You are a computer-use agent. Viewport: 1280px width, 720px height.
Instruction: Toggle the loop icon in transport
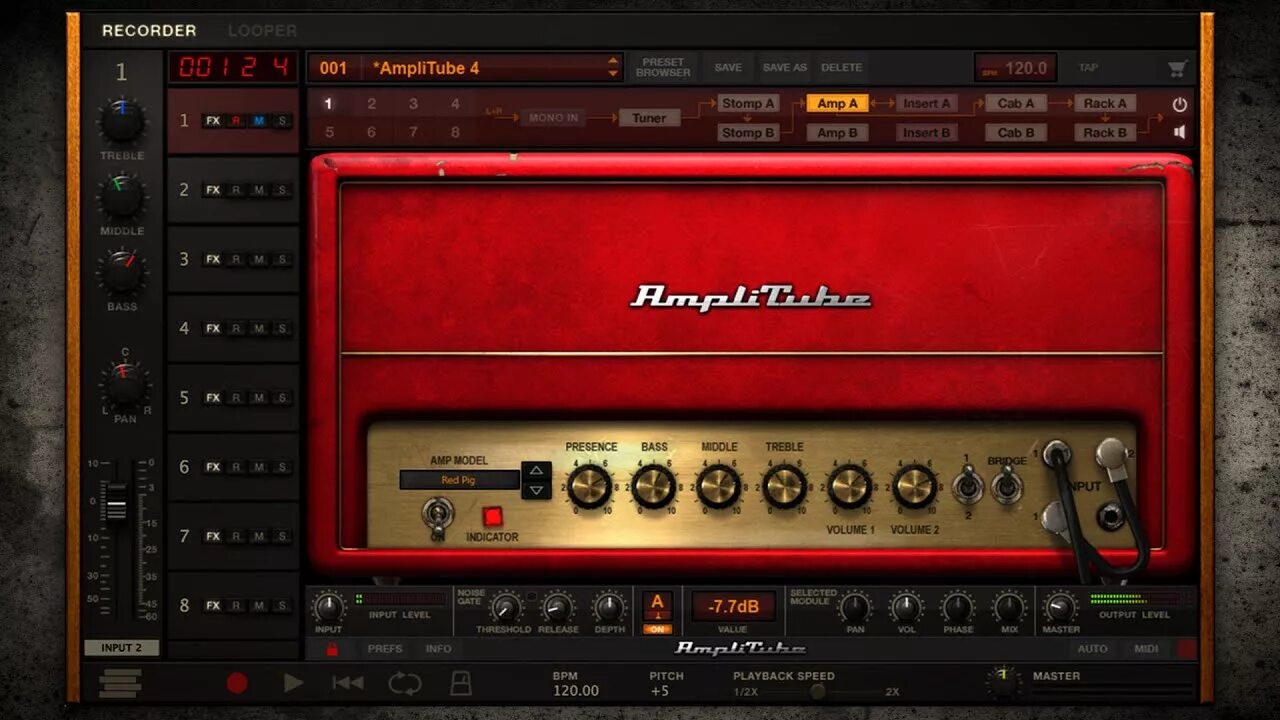click(405, 683)
